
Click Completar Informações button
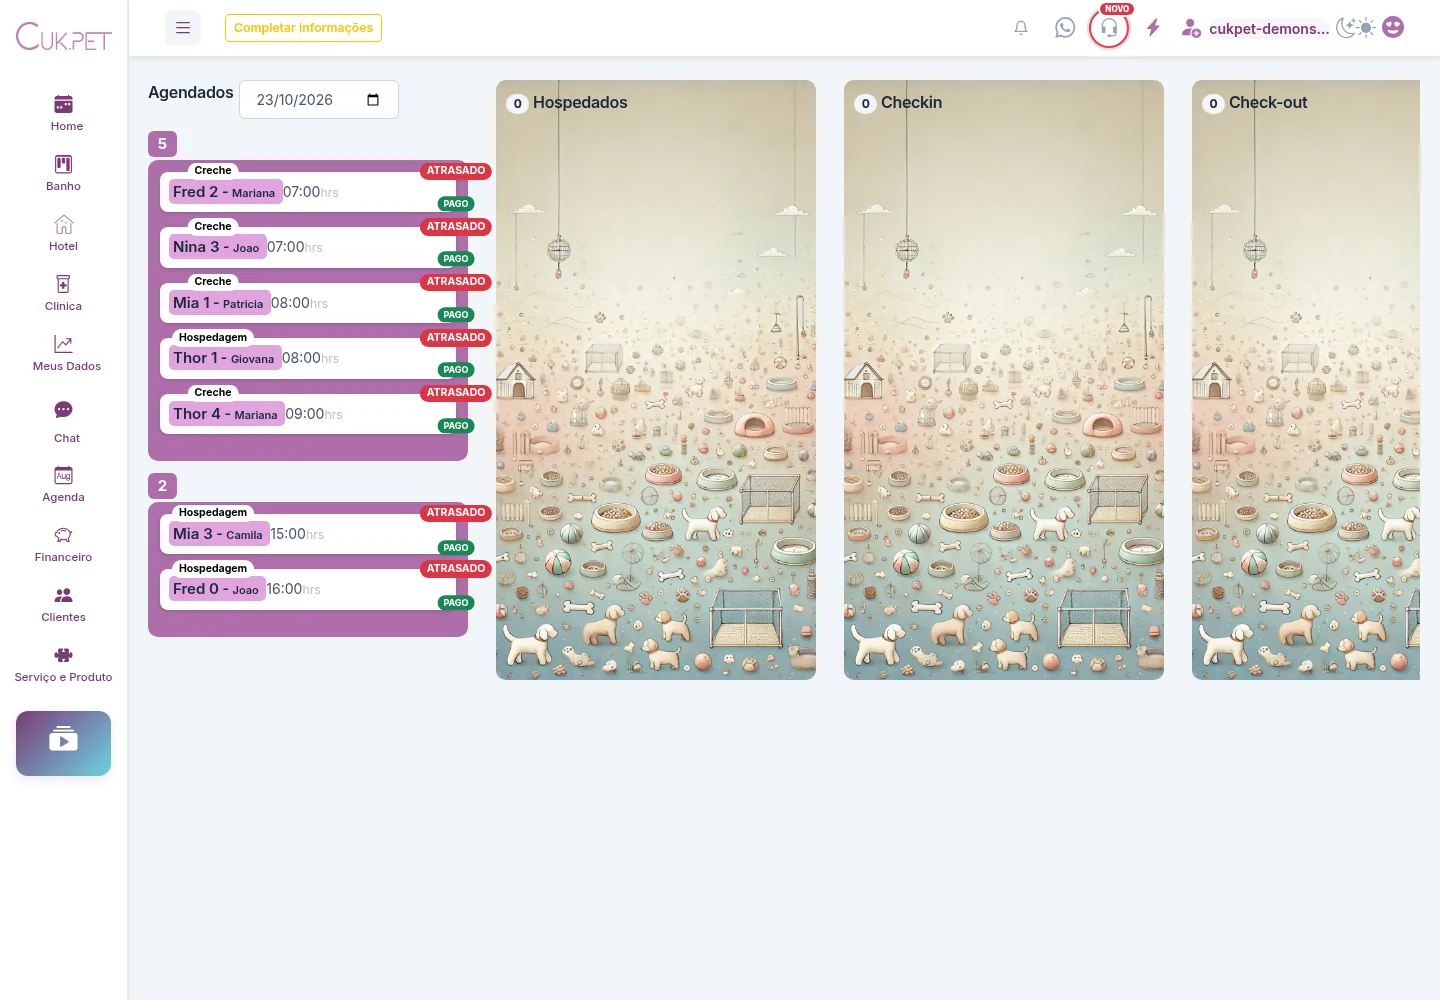(x=303, y=28)
